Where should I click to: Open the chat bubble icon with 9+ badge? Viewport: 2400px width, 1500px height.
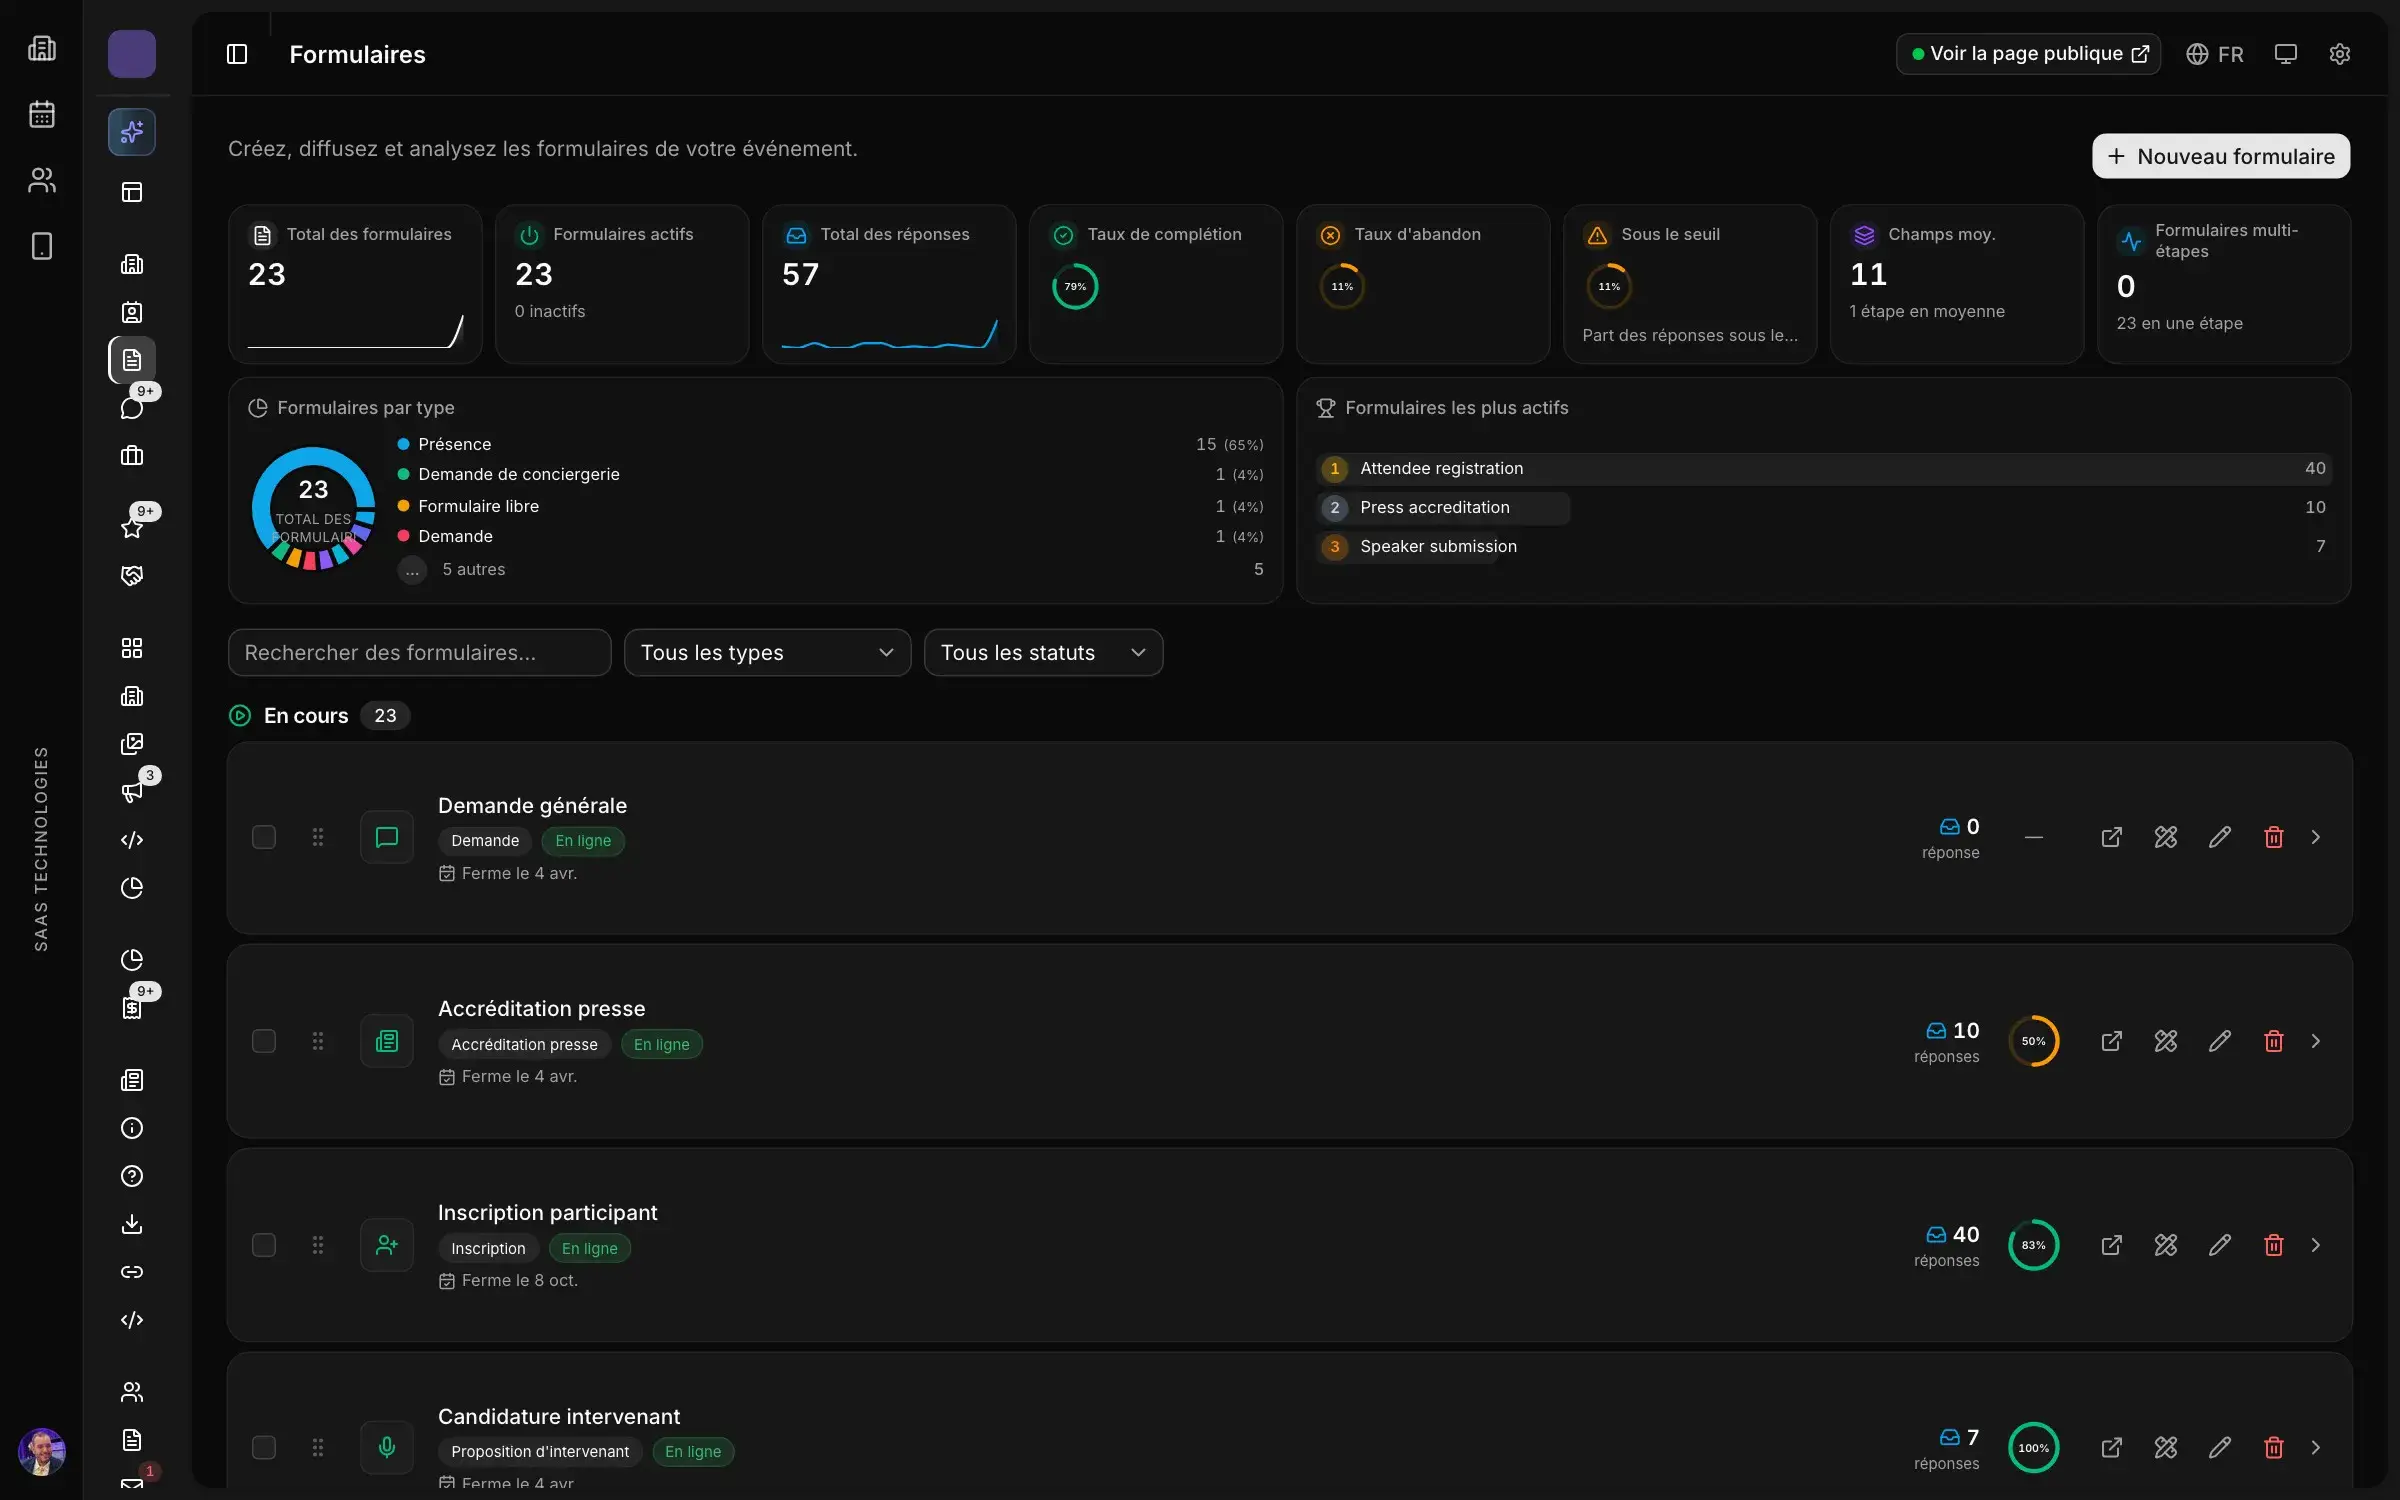132,408
